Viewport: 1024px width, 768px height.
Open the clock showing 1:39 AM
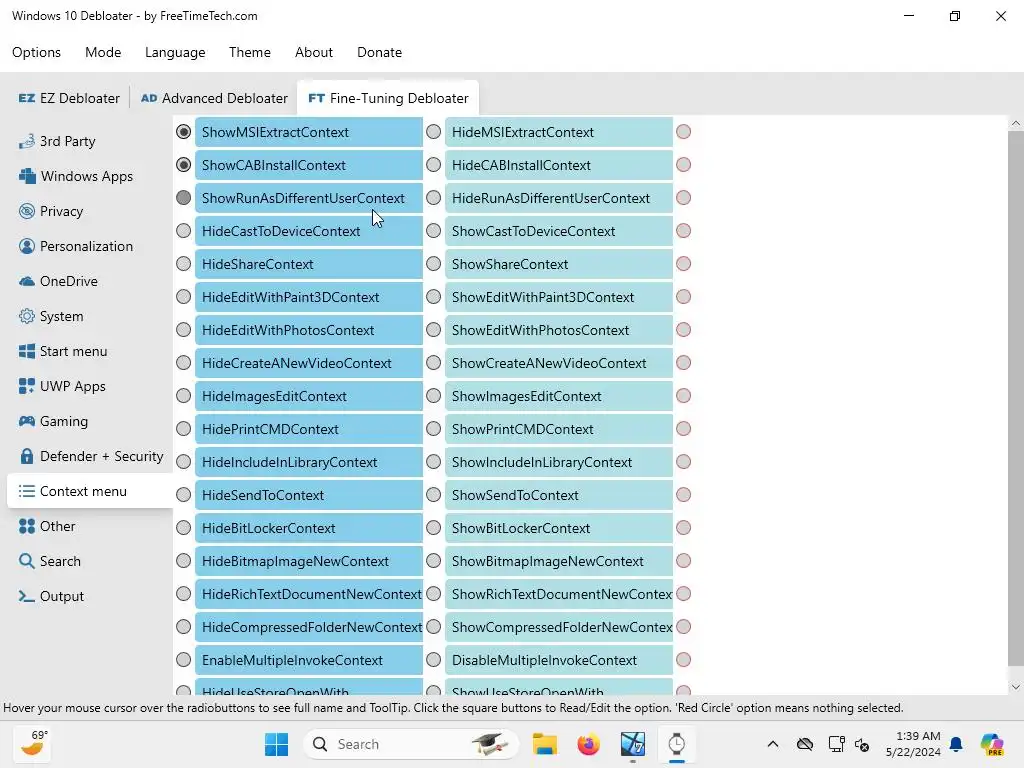913,744
